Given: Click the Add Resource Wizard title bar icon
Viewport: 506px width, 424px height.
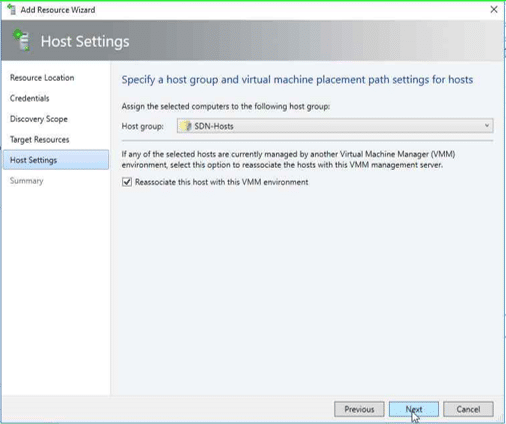Looking at the screenshot, I should (x=12, y=9).
